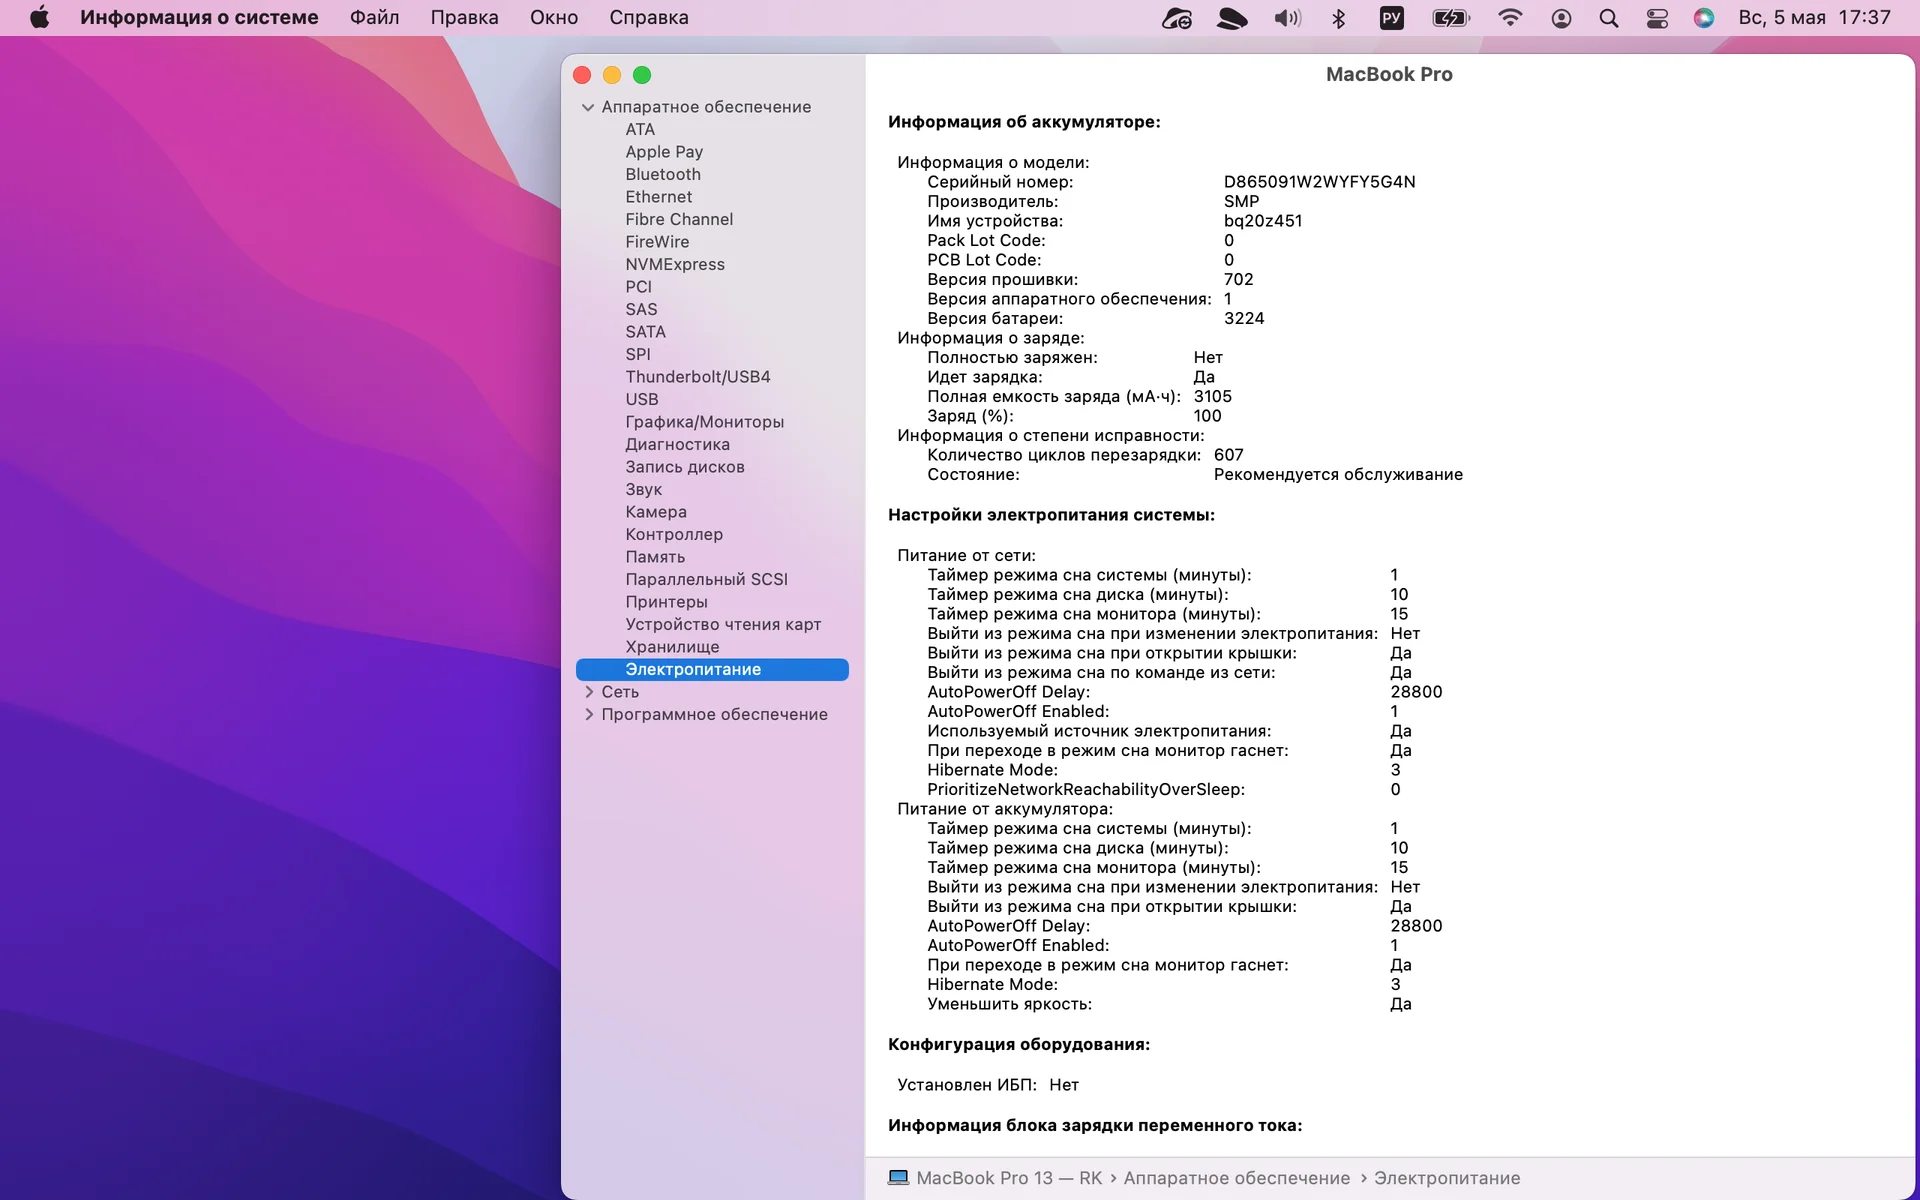Select Параллельный SCSI in sidebar
1920x1200 pixels.
pos(706,579)
